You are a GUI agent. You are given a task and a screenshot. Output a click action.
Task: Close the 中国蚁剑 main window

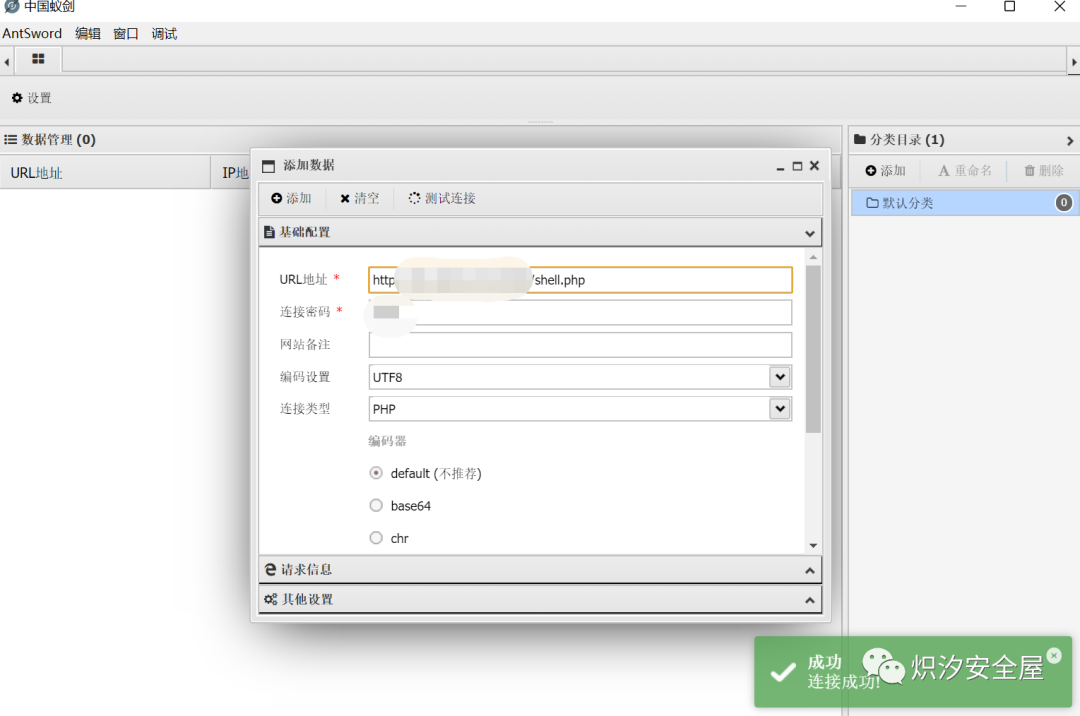pyautogui.click(x=1059, y=6)
